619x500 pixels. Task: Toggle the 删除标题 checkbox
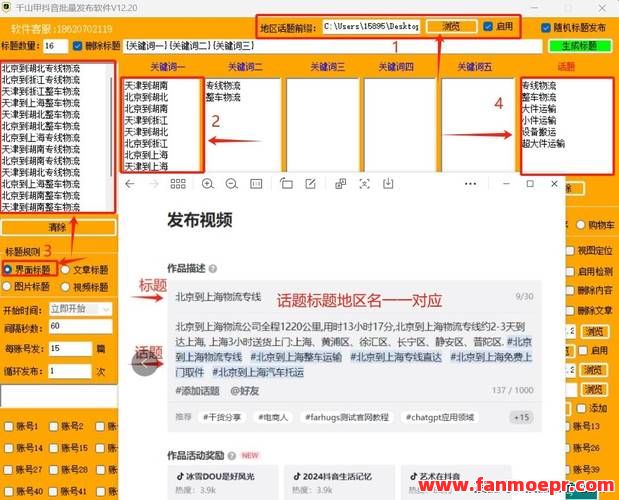point(78,46)
